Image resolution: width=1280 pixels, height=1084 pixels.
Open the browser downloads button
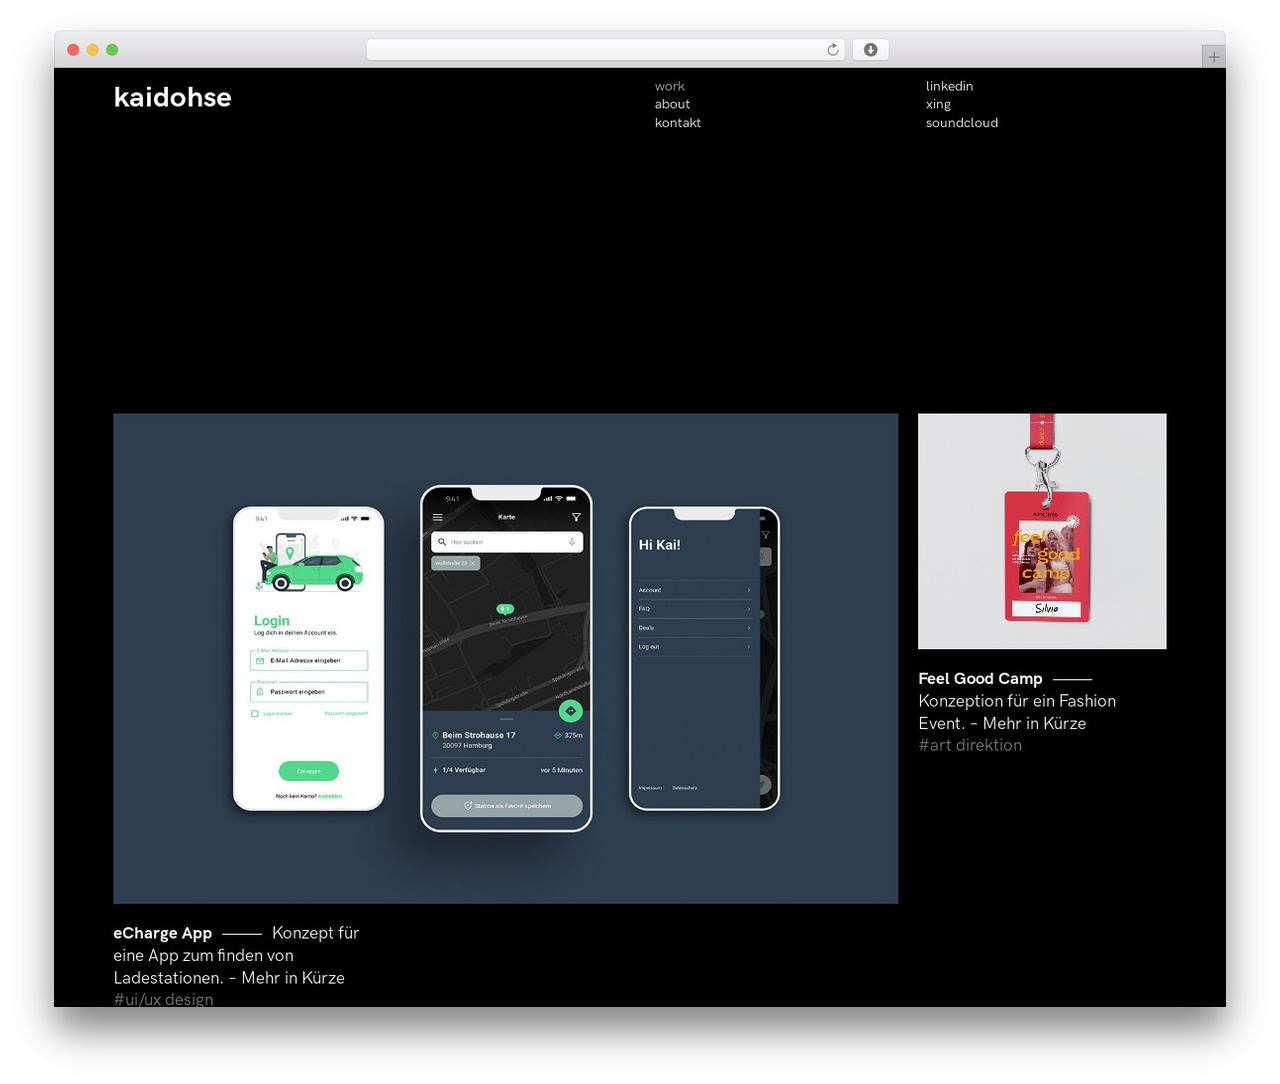[x=870, y=50]
